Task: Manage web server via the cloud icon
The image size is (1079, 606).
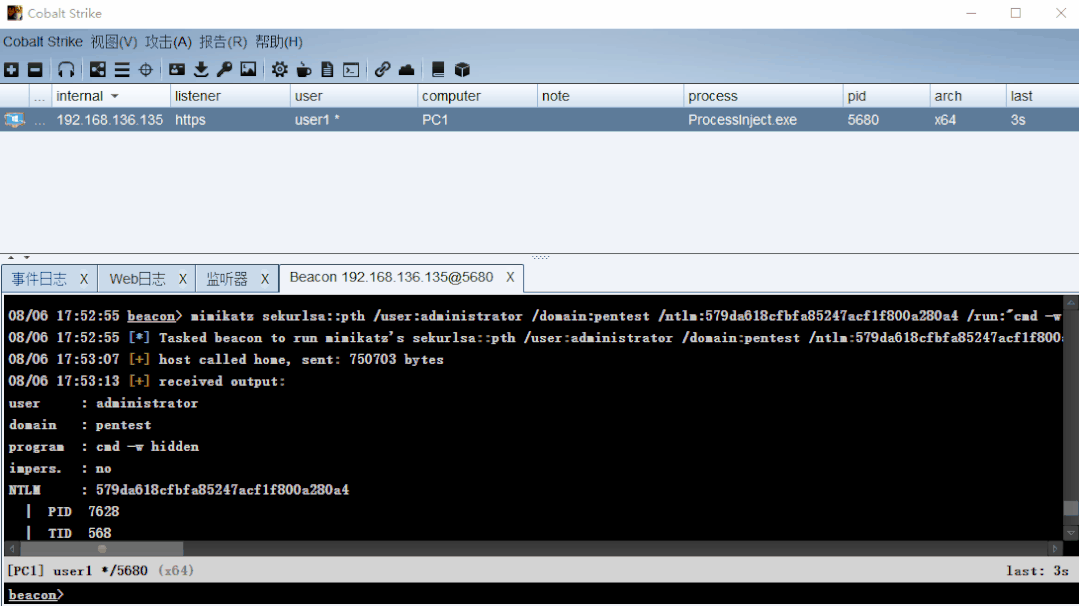Action: (x=407, y=69)
